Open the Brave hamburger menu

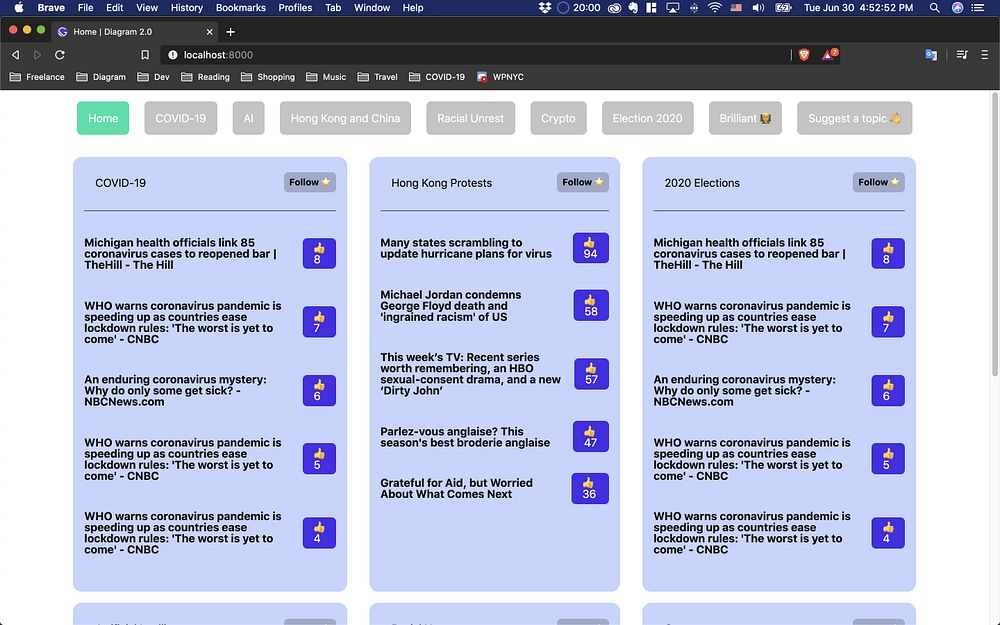(985, 55)
